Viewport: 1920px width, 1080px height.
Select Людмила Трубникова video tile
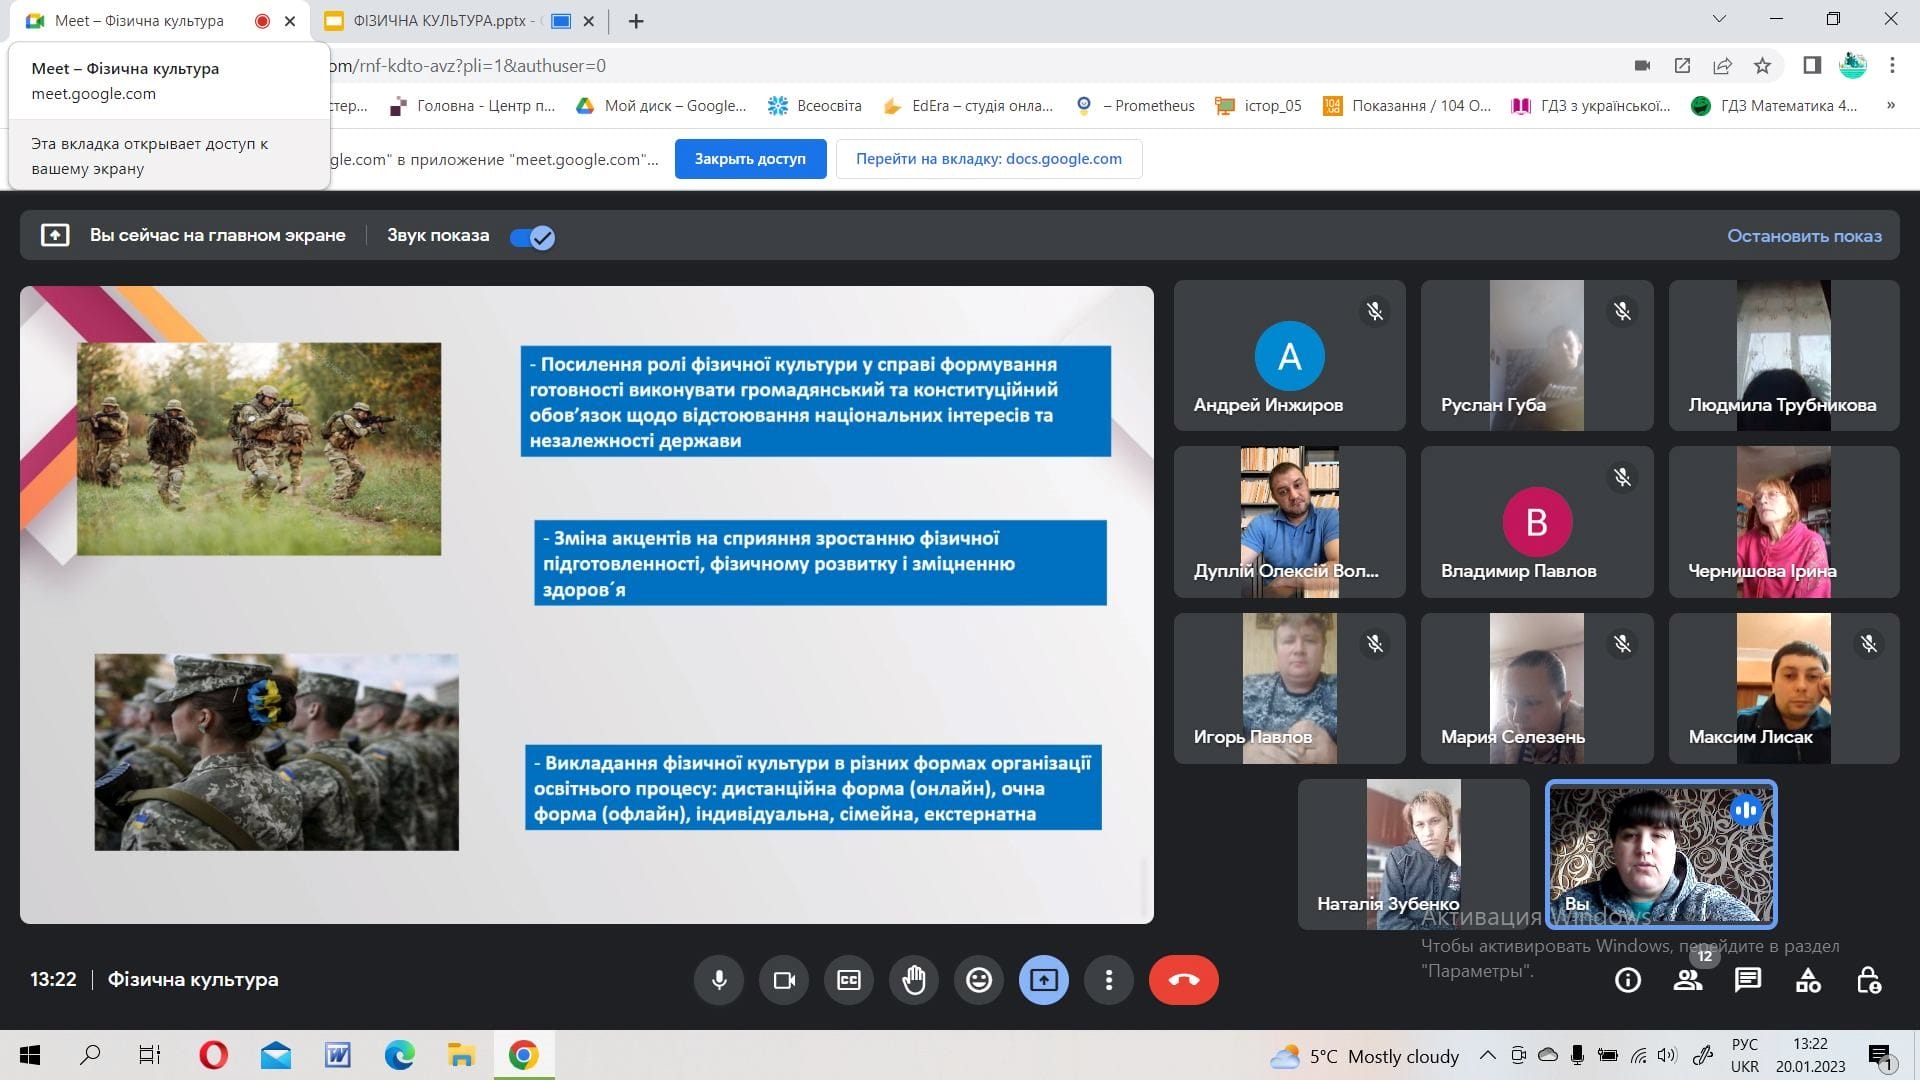[1783, 355]
